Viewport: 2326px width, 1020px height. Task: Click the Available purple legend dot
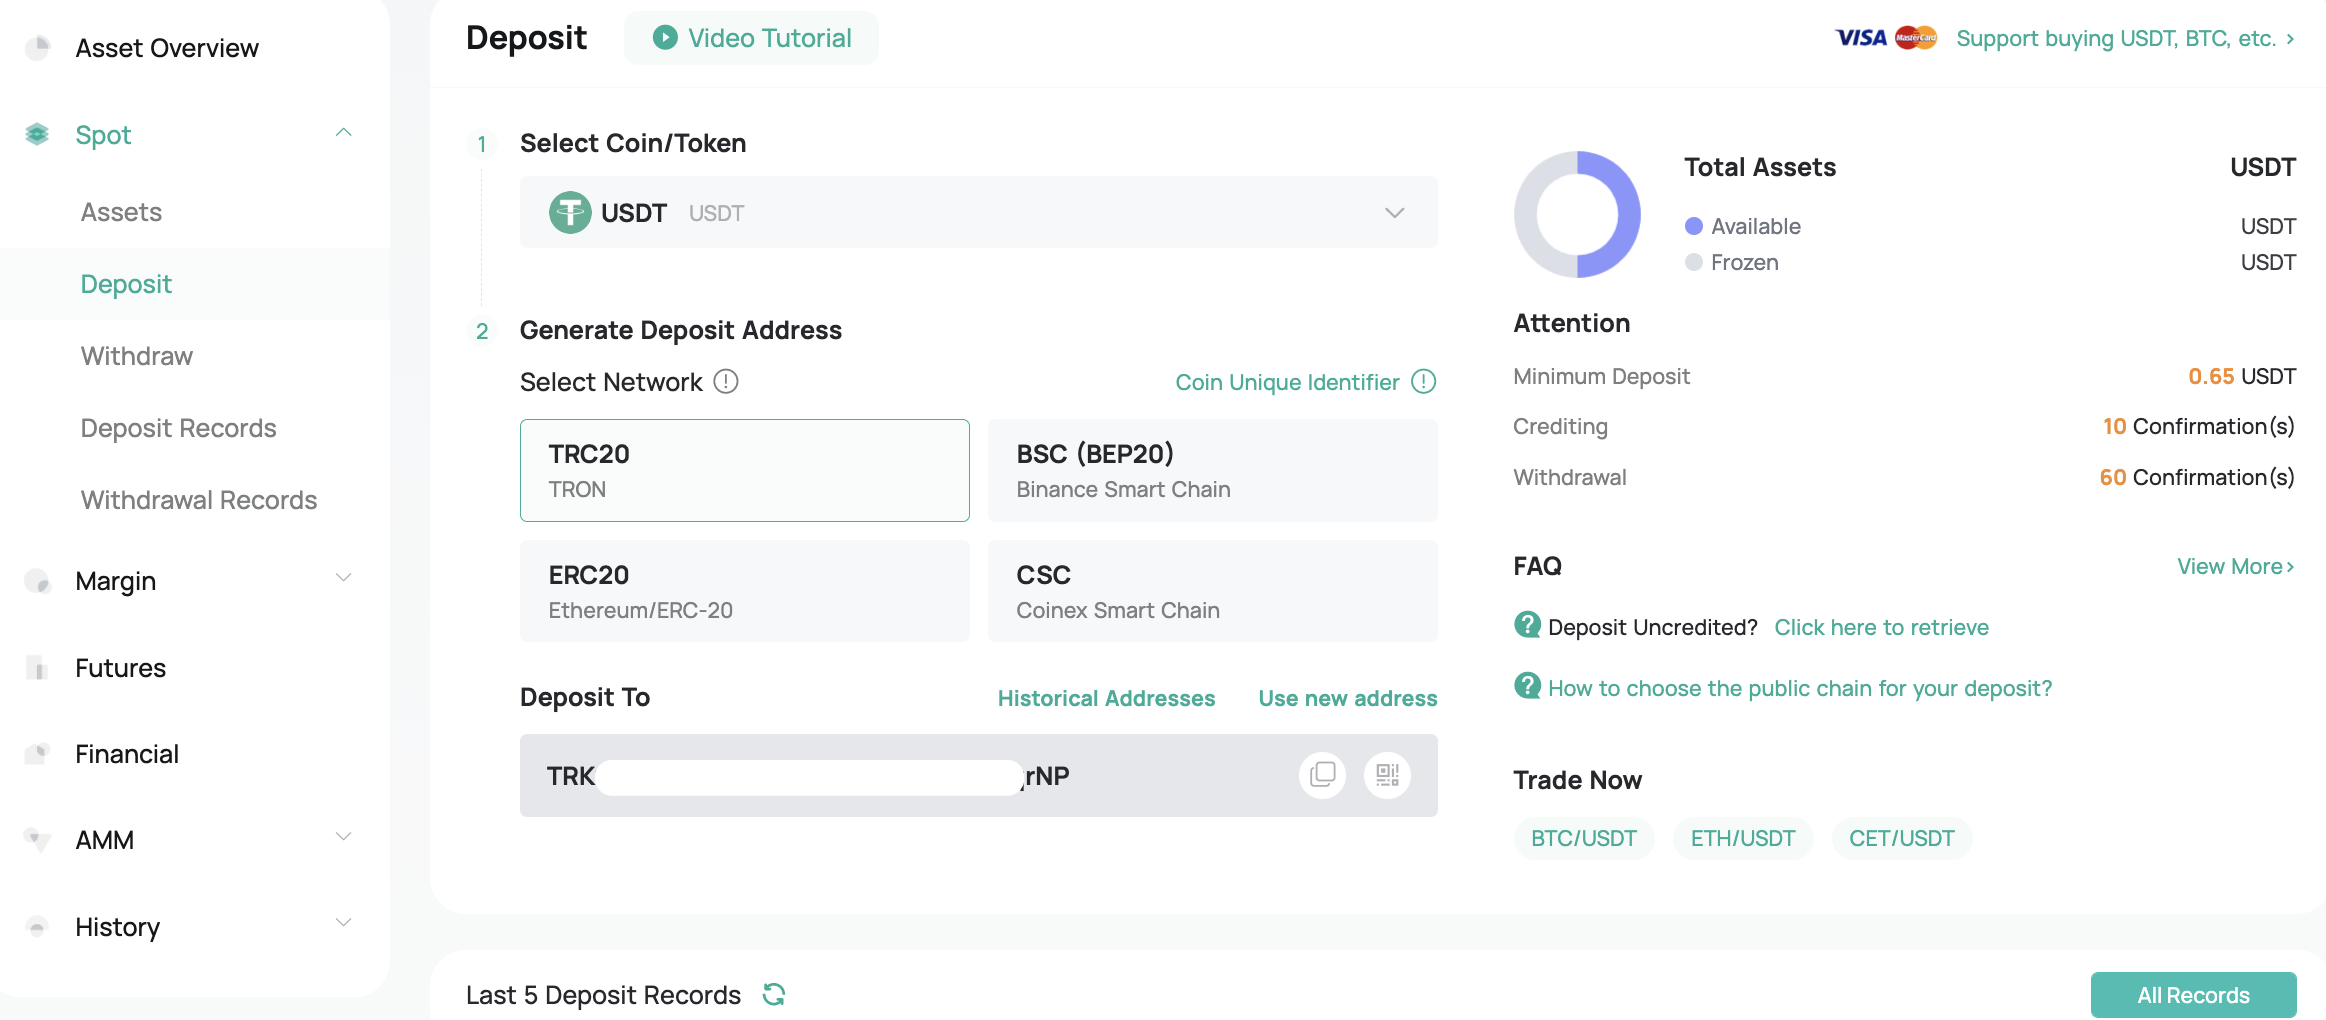point(1694,226)
